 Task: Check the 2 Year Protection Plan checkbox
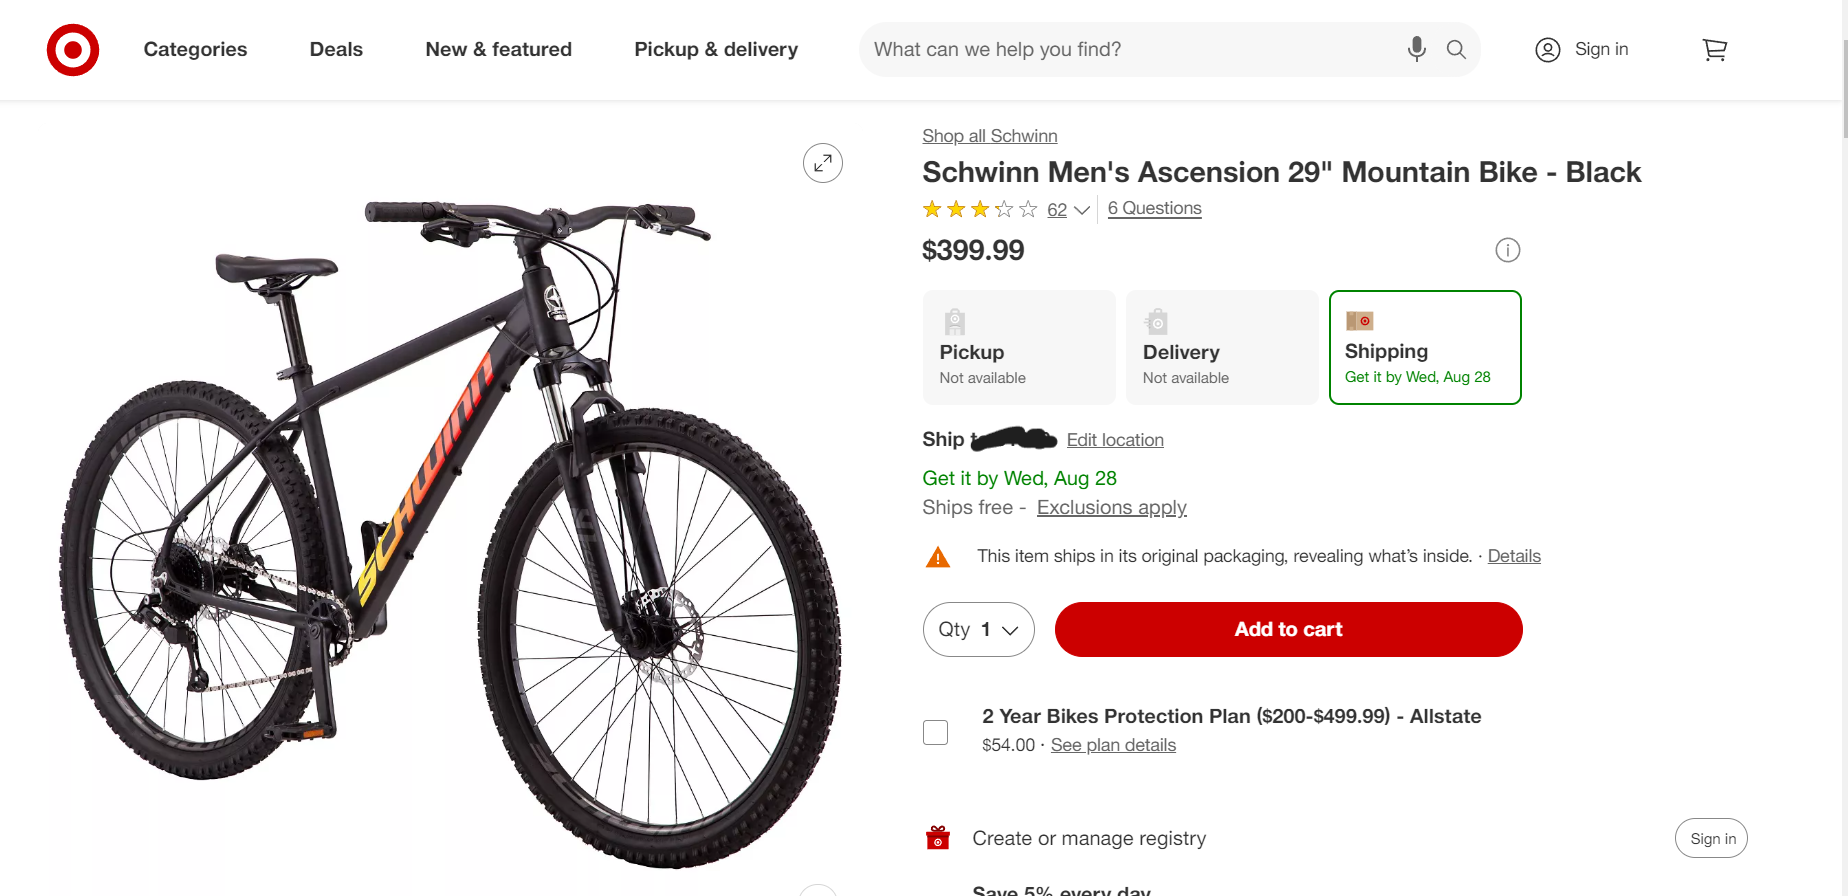(x=936, y=732)
